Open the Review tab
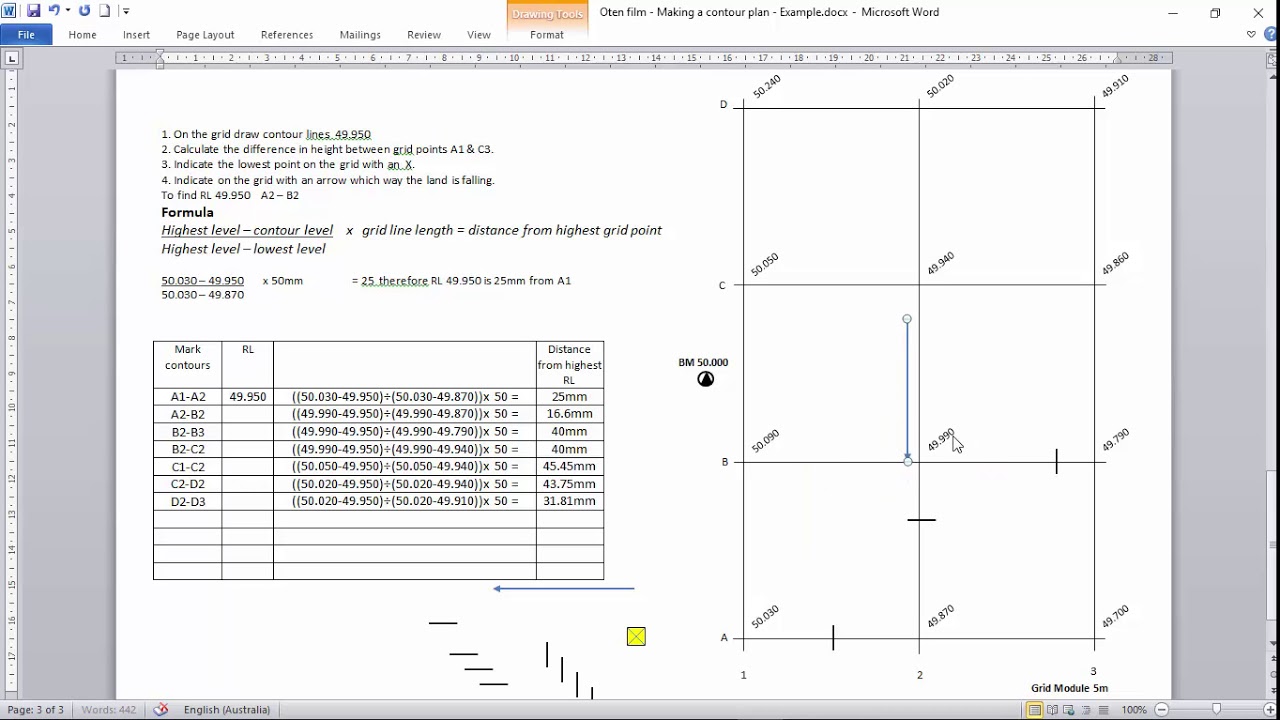Image resolution: width=1280 pixels, height=720 pixels. coord(424,34)
